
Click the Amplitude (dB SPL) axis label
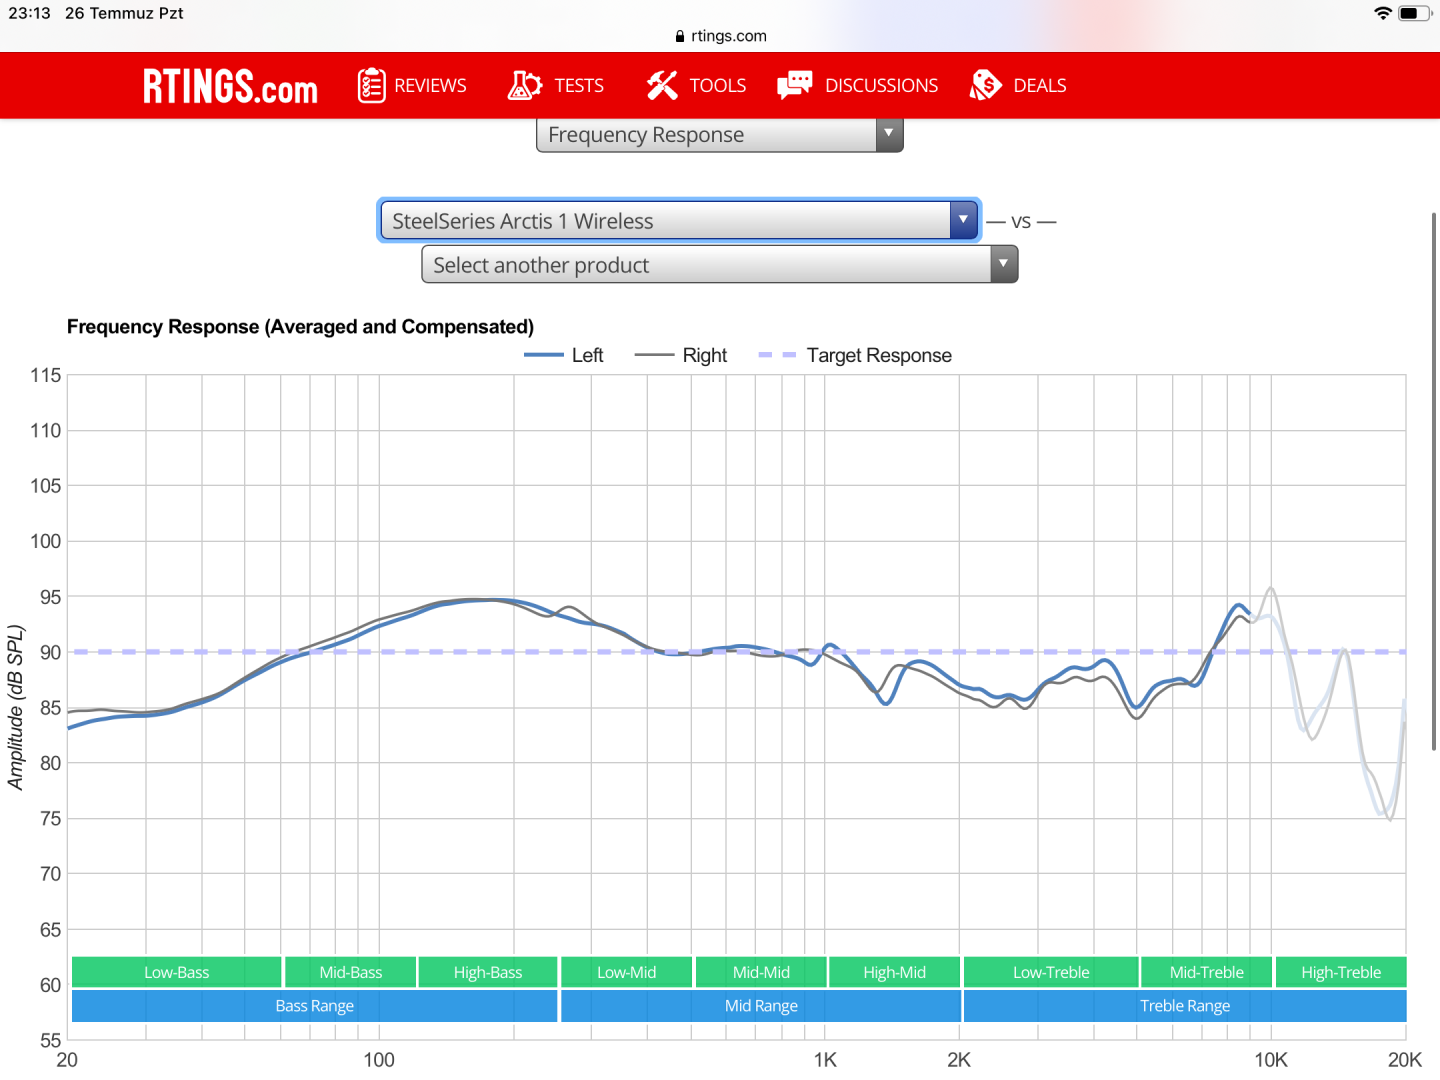(15, 707)
